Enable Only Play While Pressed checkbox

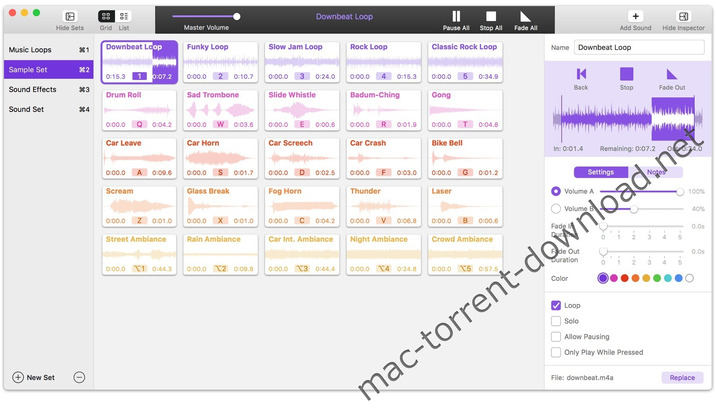[556, 352]
